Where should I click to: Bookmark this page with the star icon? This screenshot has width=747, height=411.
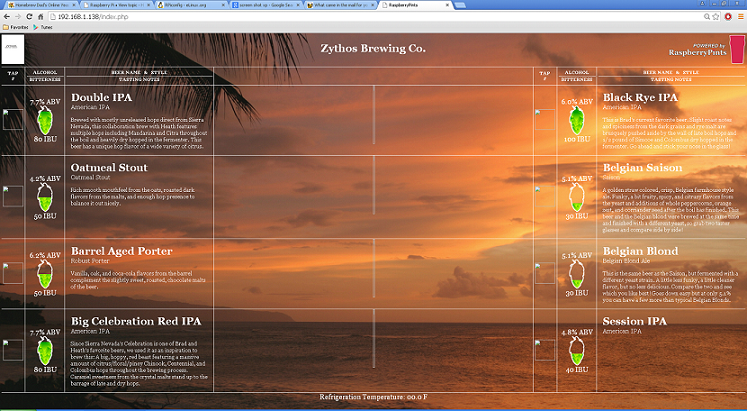[716, 17]
